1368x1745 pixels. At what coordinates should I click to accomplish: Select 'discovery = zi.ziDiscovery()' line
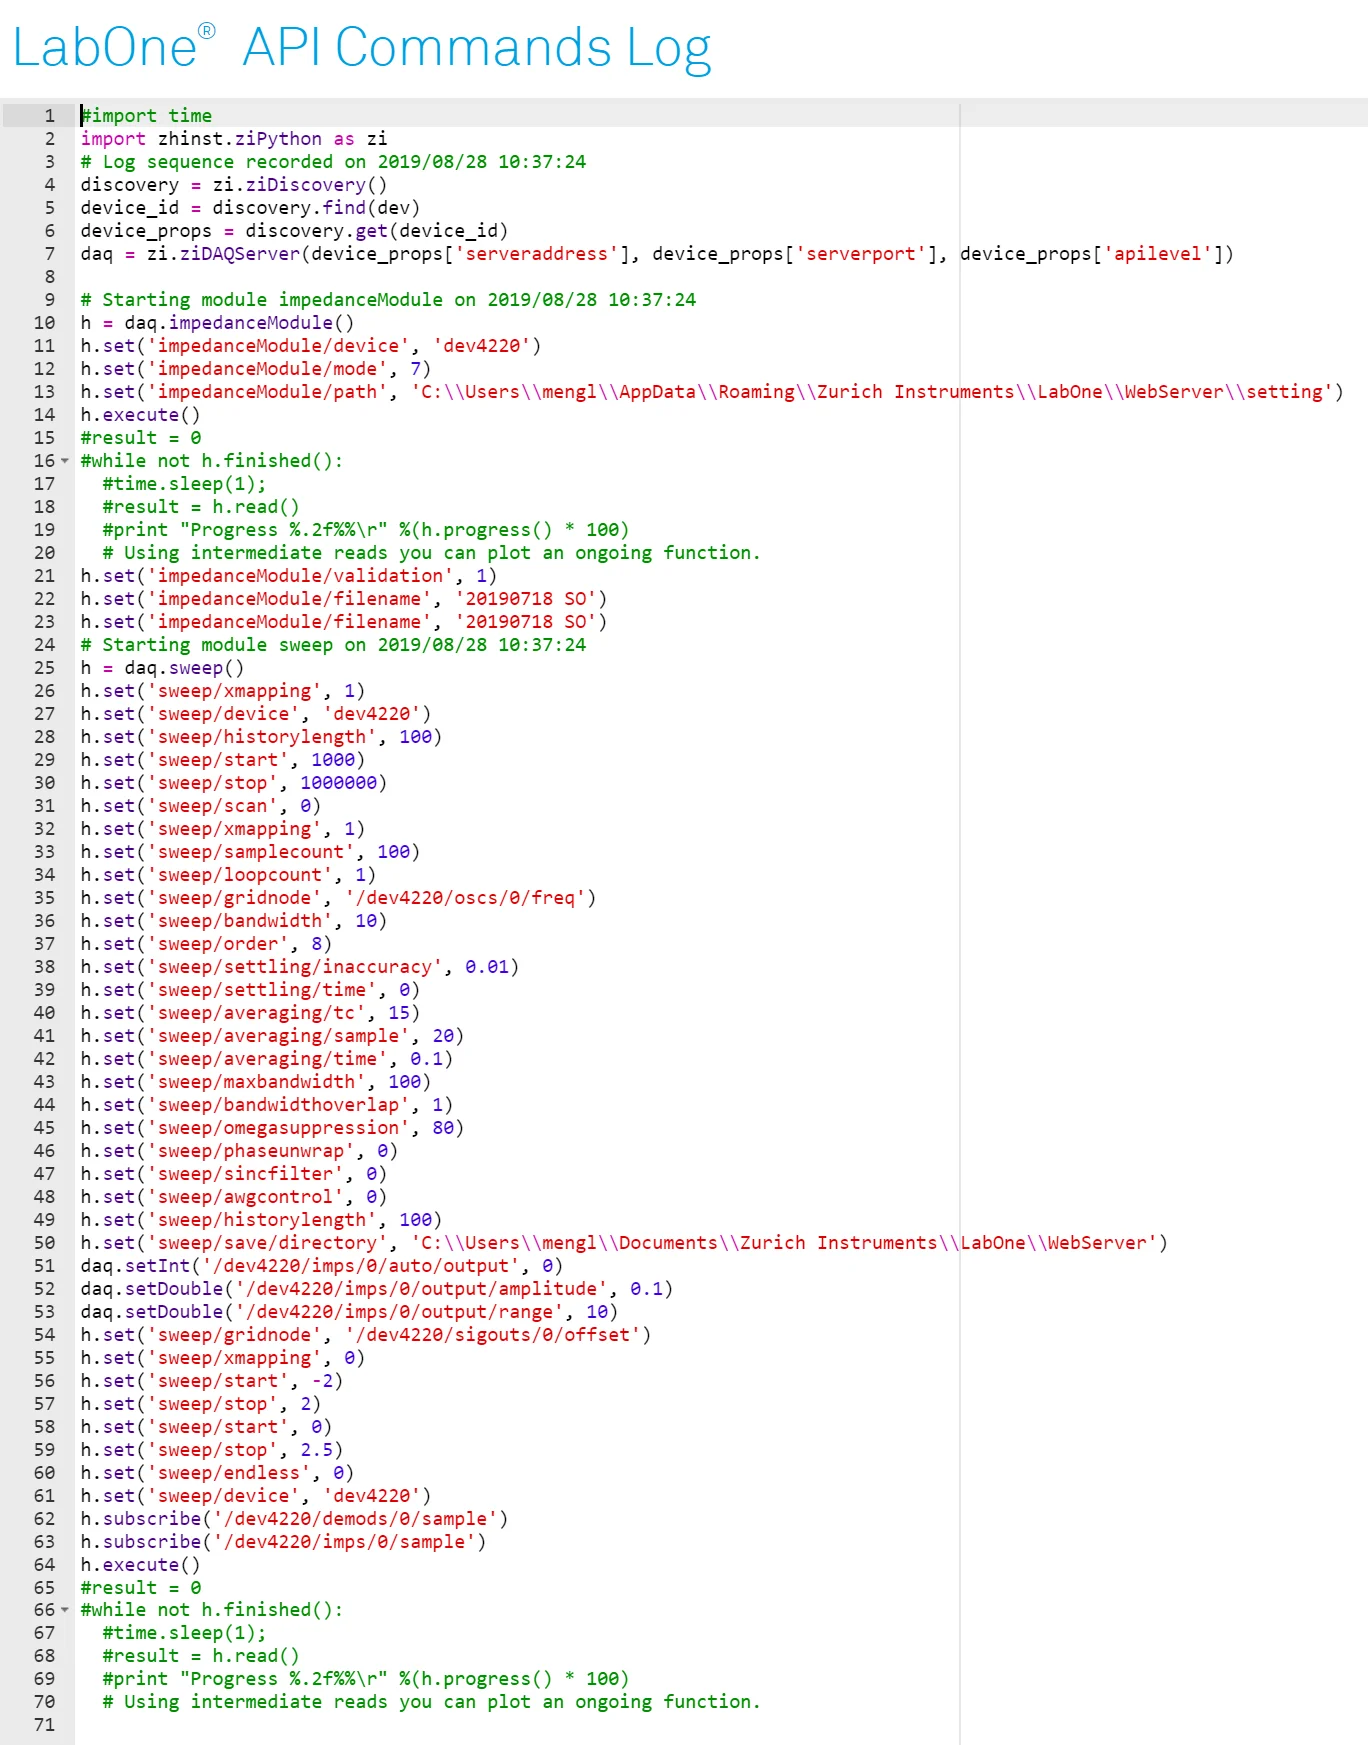tap(234, 185)
